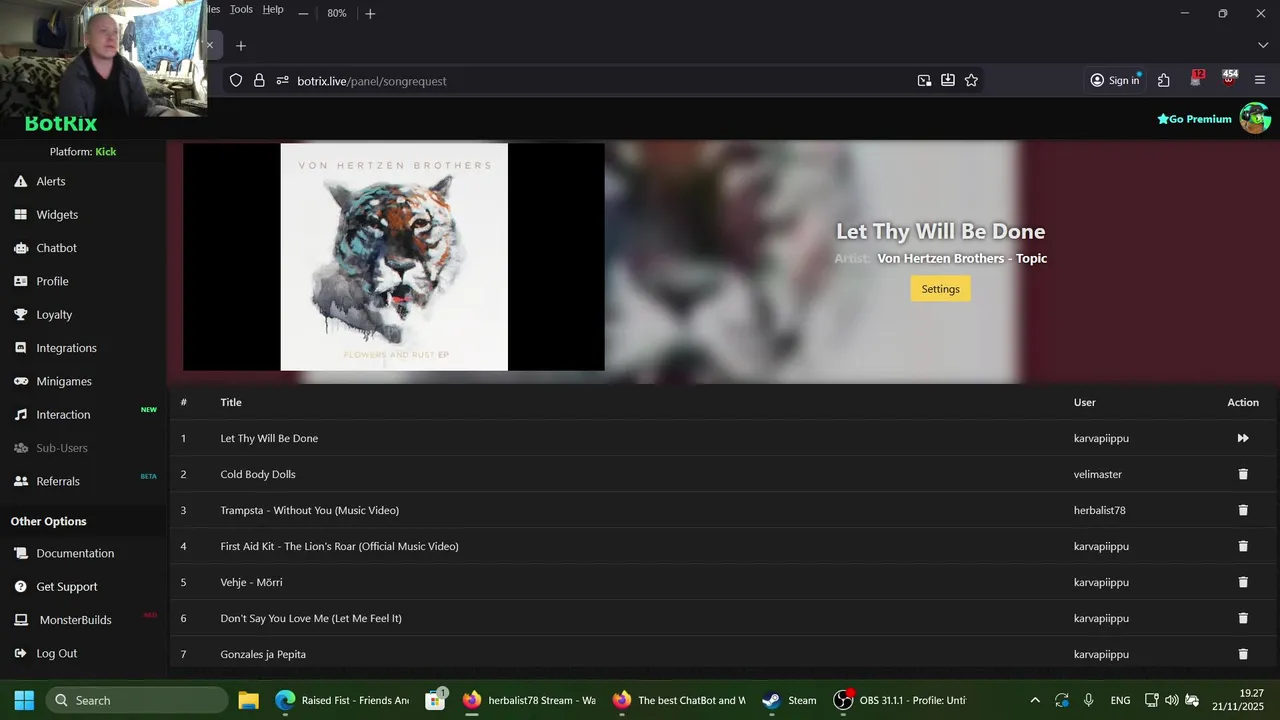The height and width of the screenshot is (720, 1280).
Task: Open the ENG language indicator
Action: 1120,700
